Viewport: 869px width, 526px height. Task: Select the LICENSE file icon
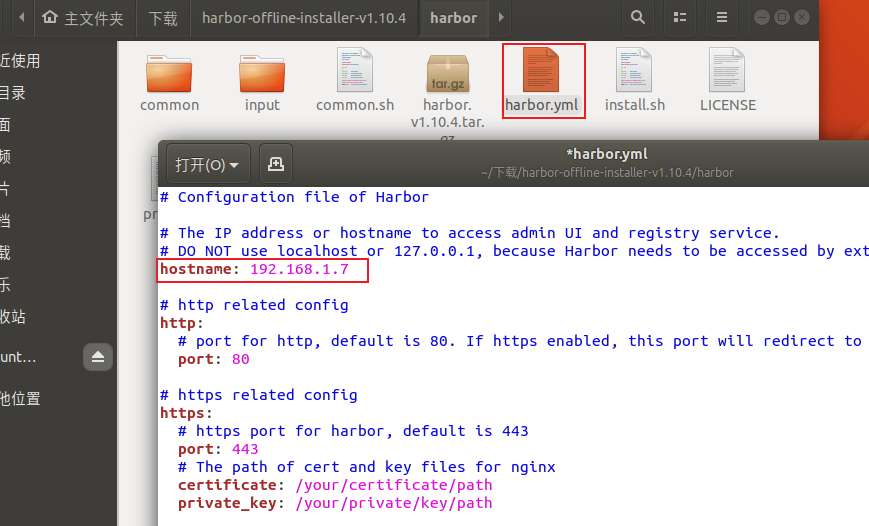coord(727,70)
